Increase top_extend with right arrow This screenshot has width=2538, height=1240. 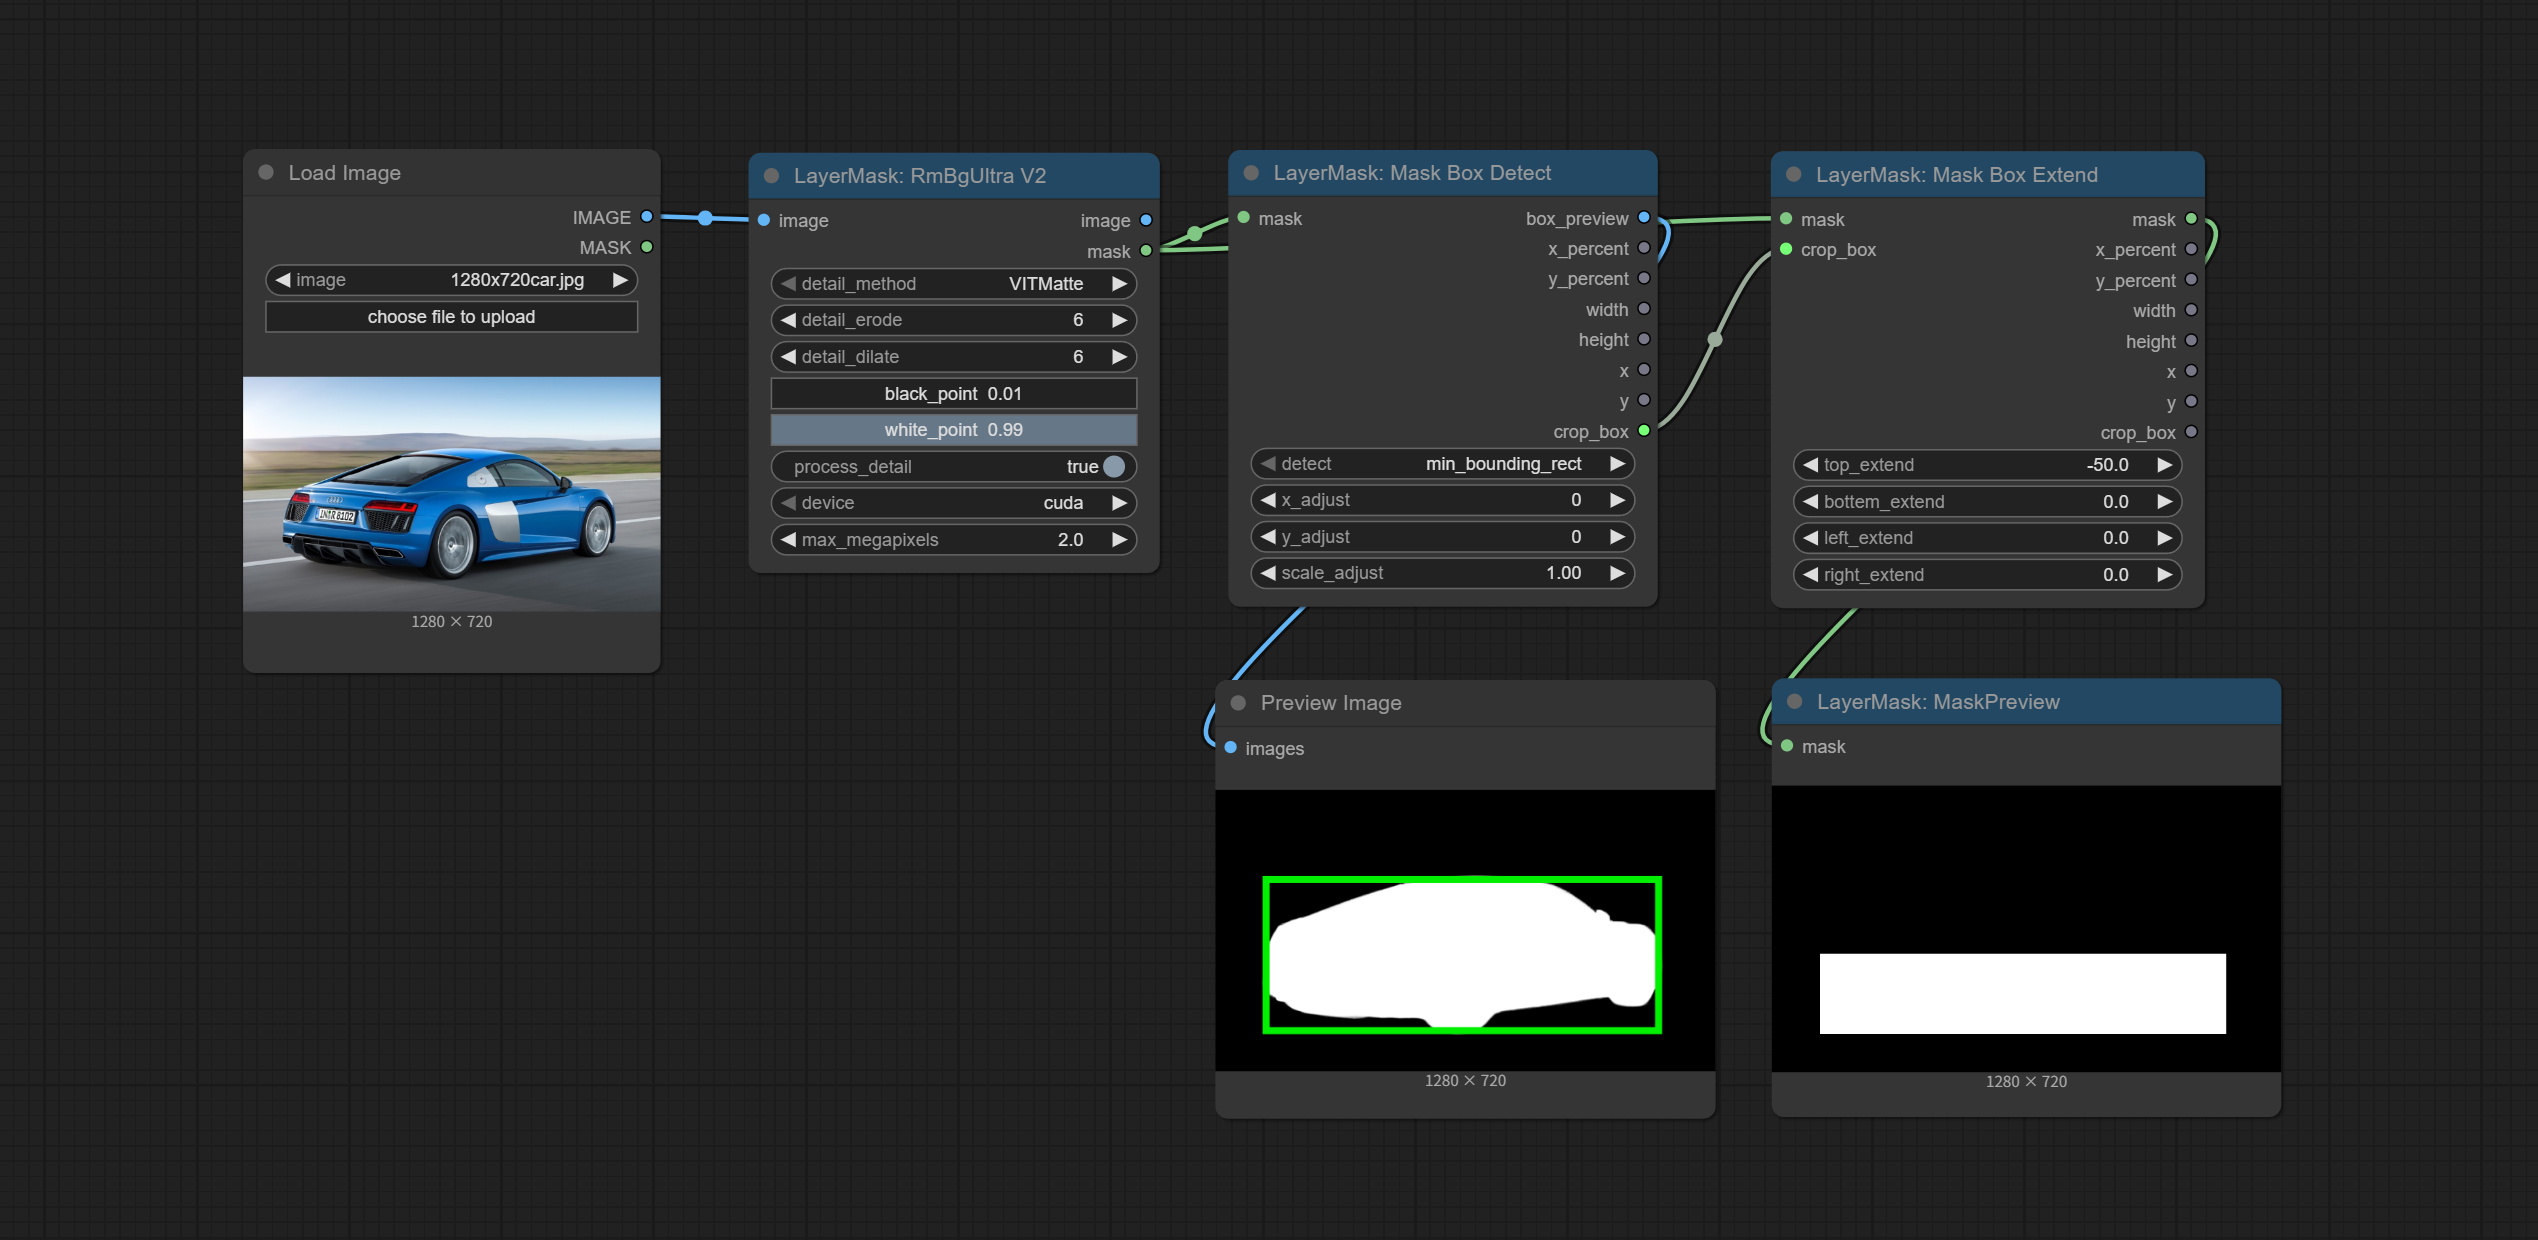[x=2164, y=465]
